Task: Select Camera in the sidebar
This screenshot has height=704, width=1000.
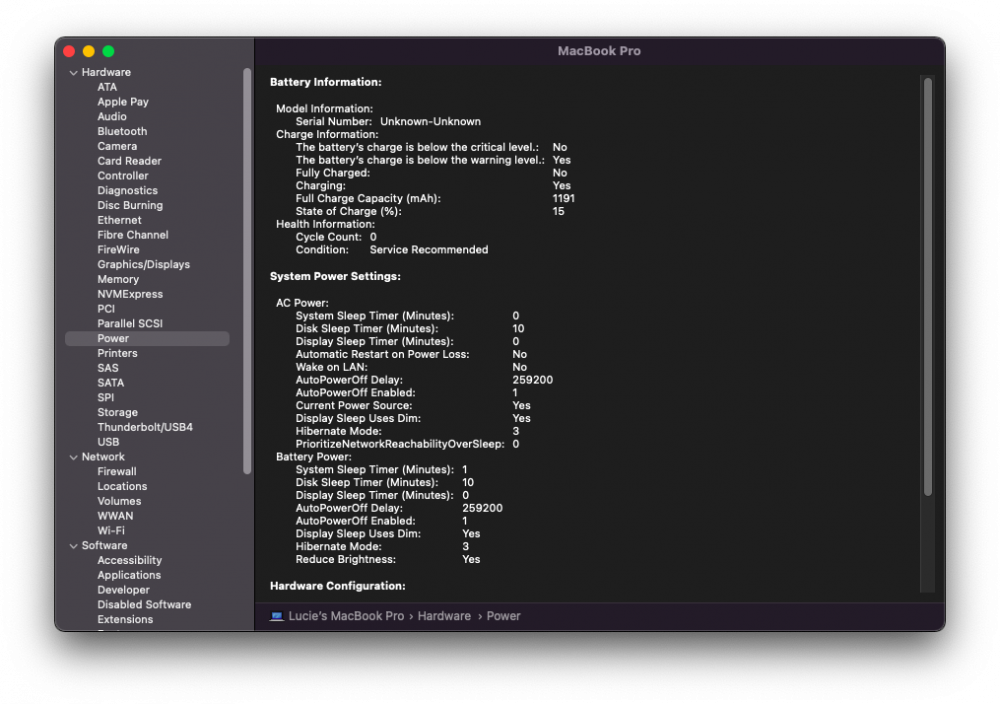Action: point(117,146)
